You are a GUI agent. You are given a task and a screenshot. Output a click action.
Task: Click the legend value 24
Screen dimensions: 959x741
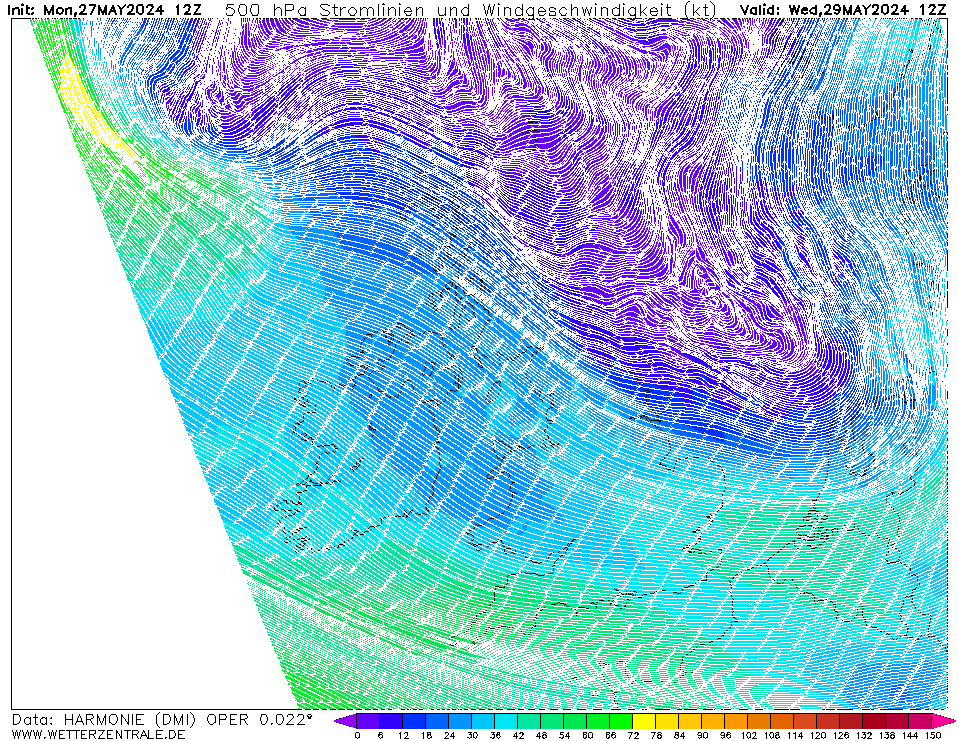pos(450,735)
